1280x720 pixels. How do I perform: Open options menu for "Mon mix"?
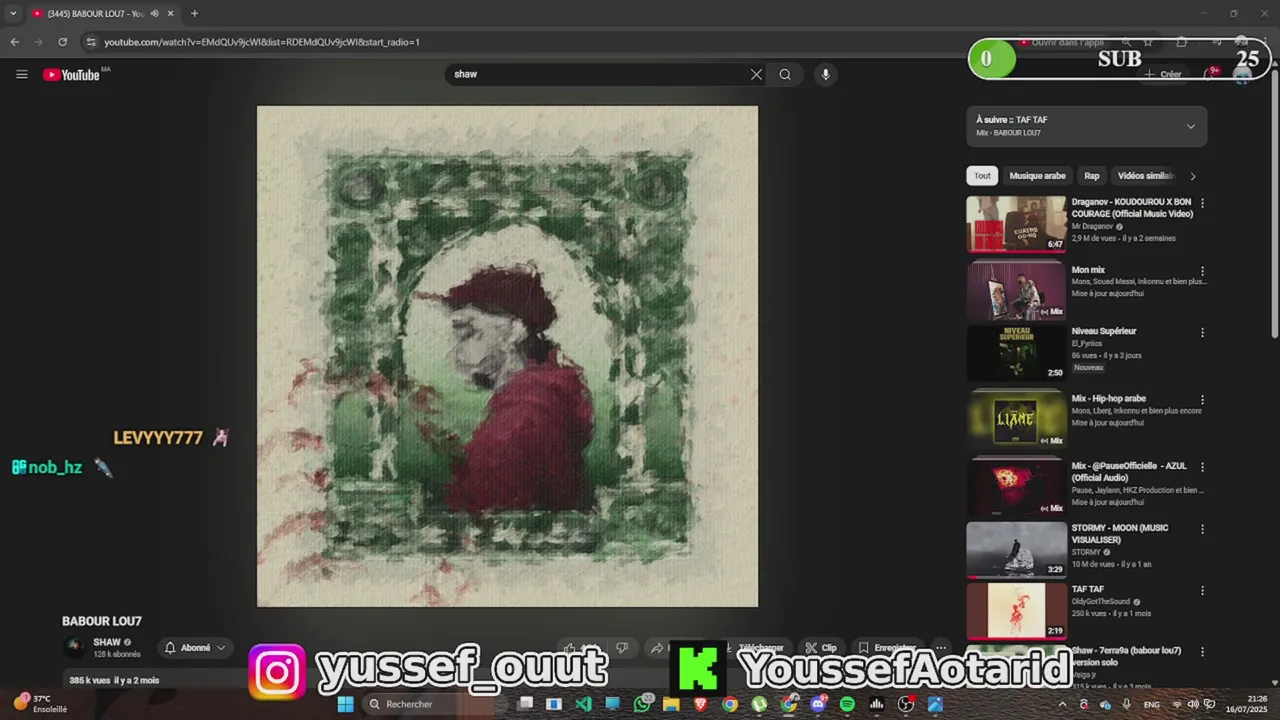1202,271
